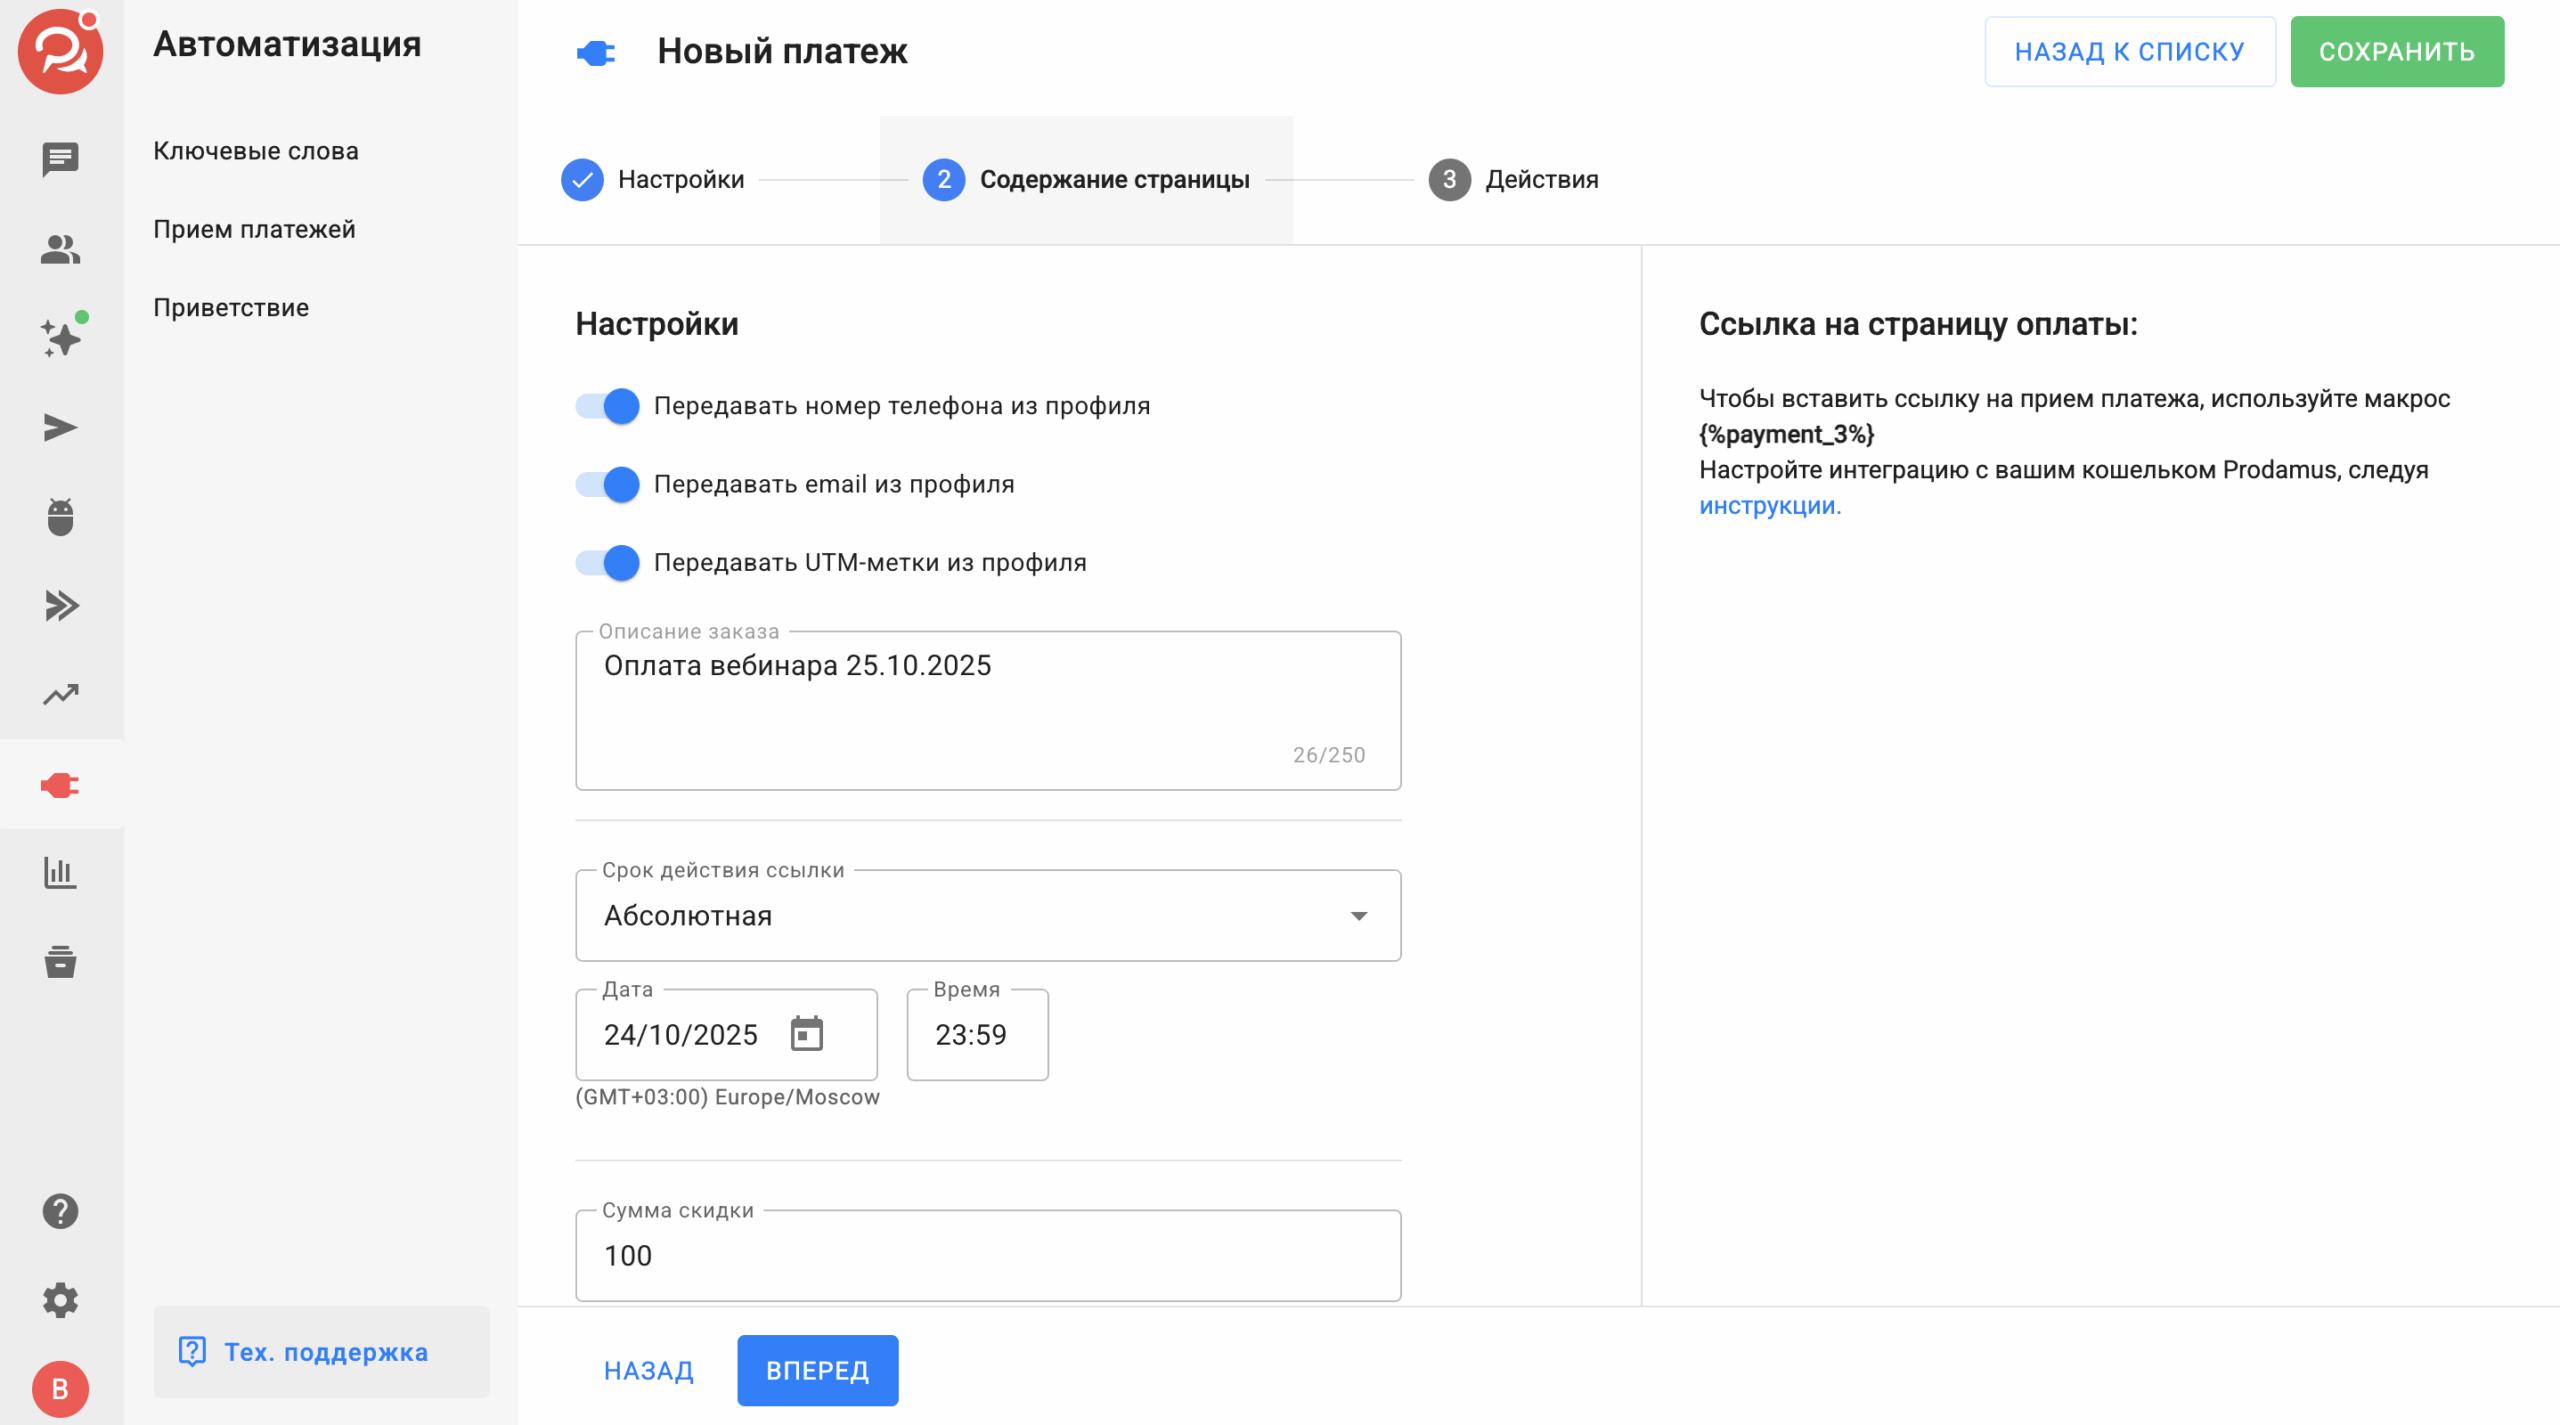
Task: Turn off passing UTM tags toggle
Action: pyautogui.click(x=608, y=562)
